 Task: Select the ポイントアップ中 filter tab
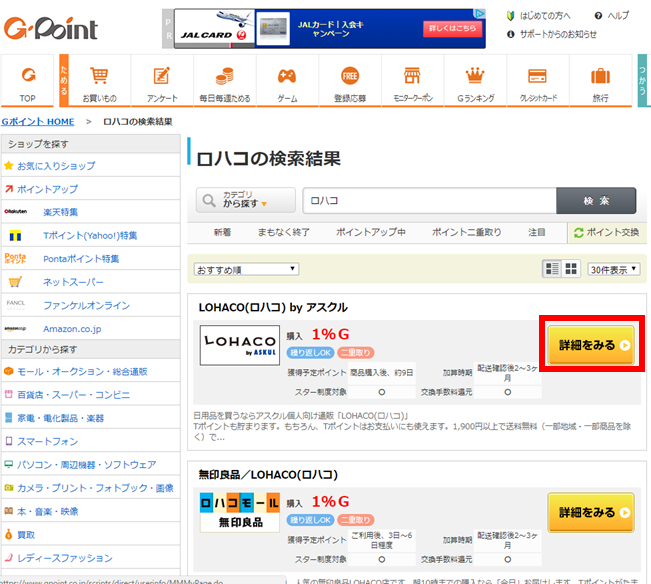coord(370,232)
